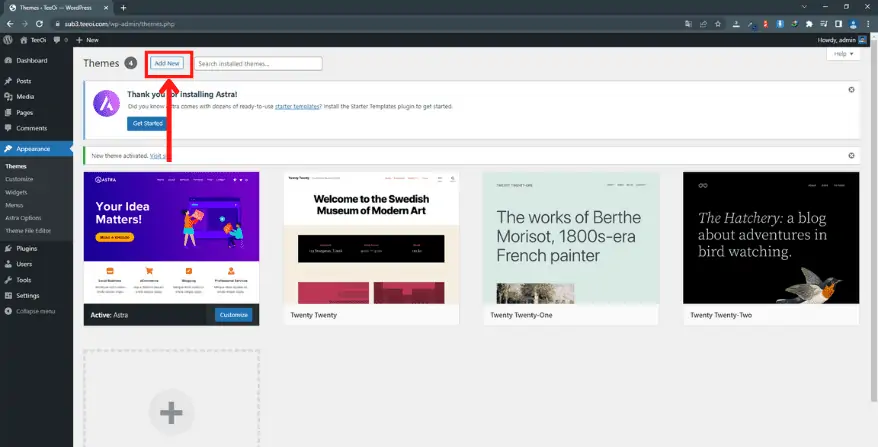This screenshot has height=447, width=878.
Task: Click the Astra logo in notice
Action: [x=106, y=103]
